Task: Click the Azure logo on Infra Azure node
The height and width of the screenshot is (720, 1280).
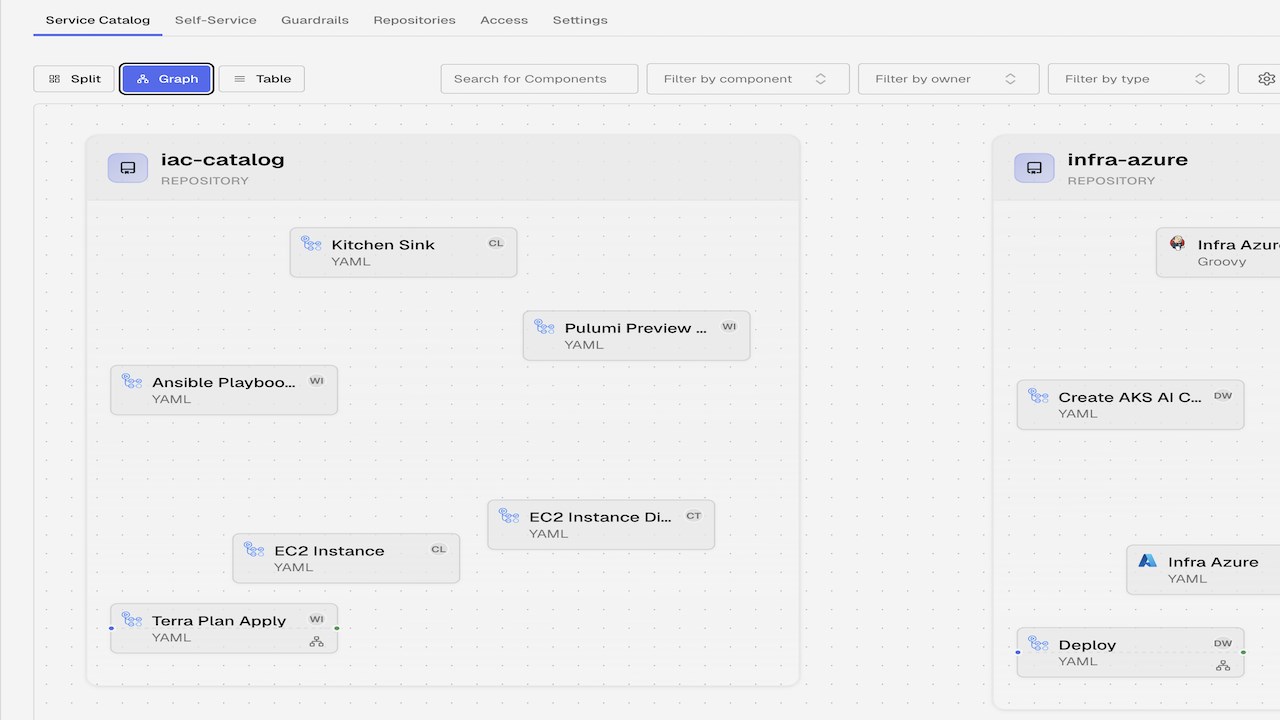Action: (1148, 561)
